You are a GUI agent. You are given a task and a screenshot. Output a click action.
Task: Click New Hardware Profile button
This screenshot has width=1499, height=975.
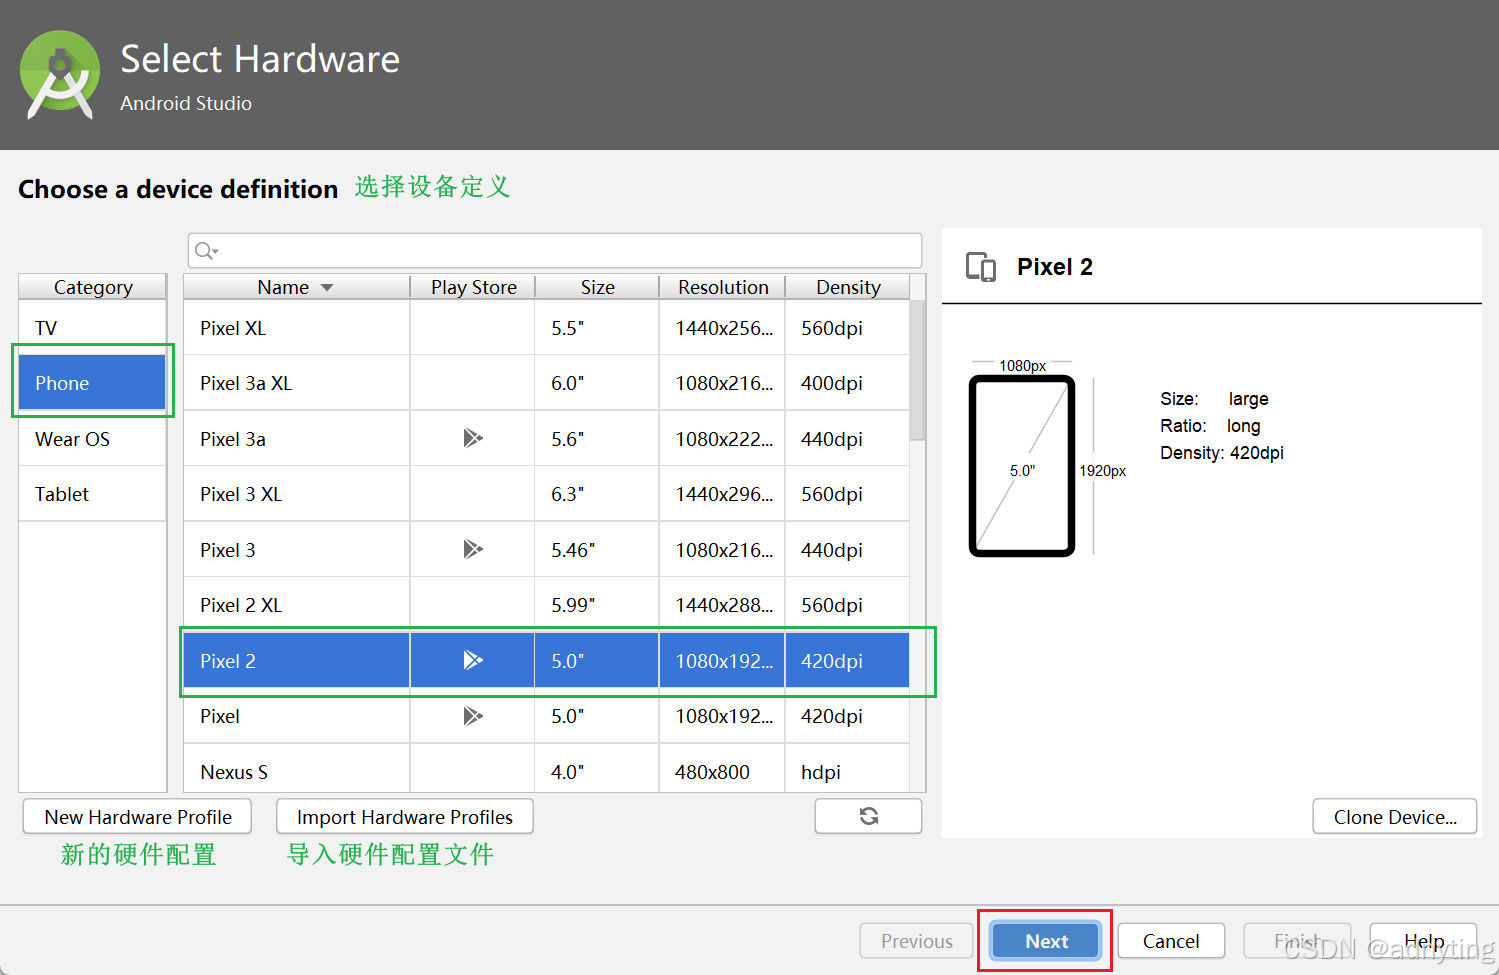pos(137,817)
